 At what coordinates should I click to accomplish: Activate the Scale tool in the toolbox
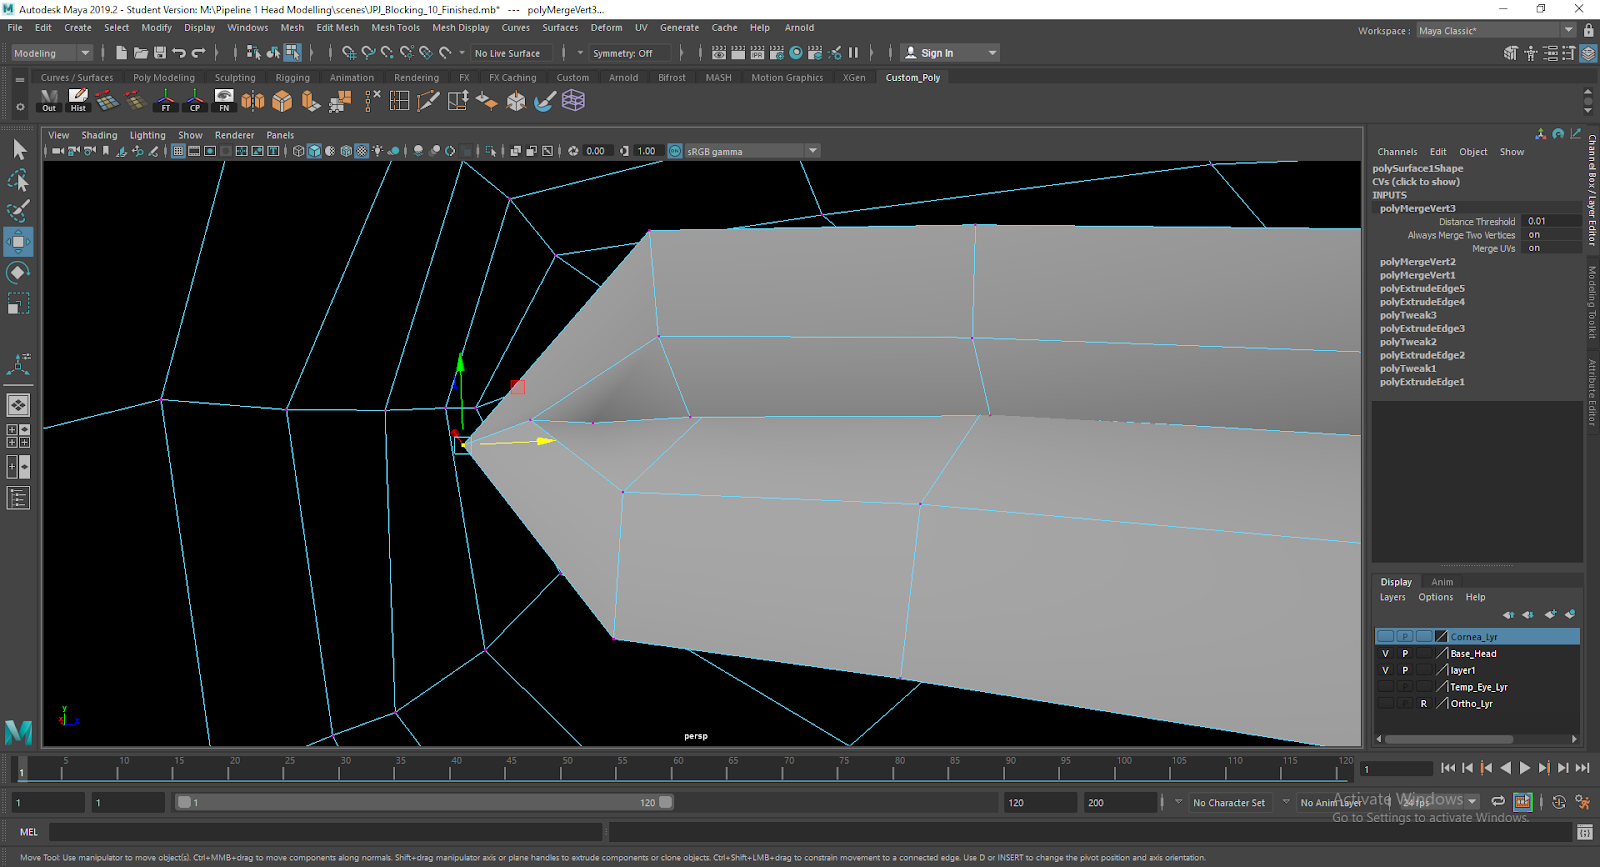pyautogui.click(x=19, y=303)
